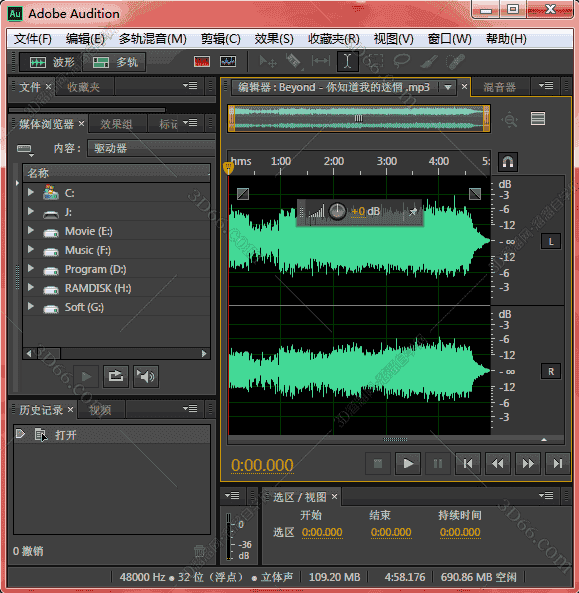Click the overview navigator center grip
579x593 pixels.
[x=358, y=118]
